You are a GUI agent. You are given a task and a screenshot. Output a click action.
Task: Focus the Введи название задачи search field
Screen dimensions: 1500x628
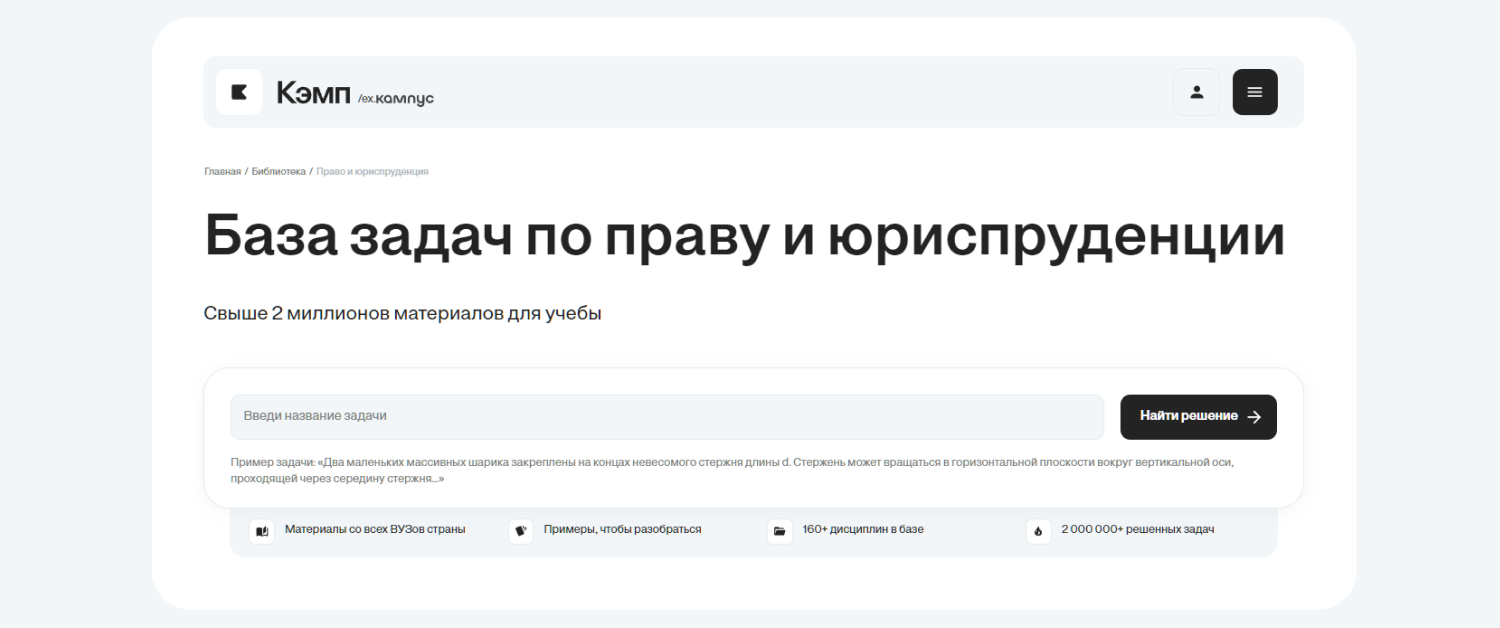point(666,417)
